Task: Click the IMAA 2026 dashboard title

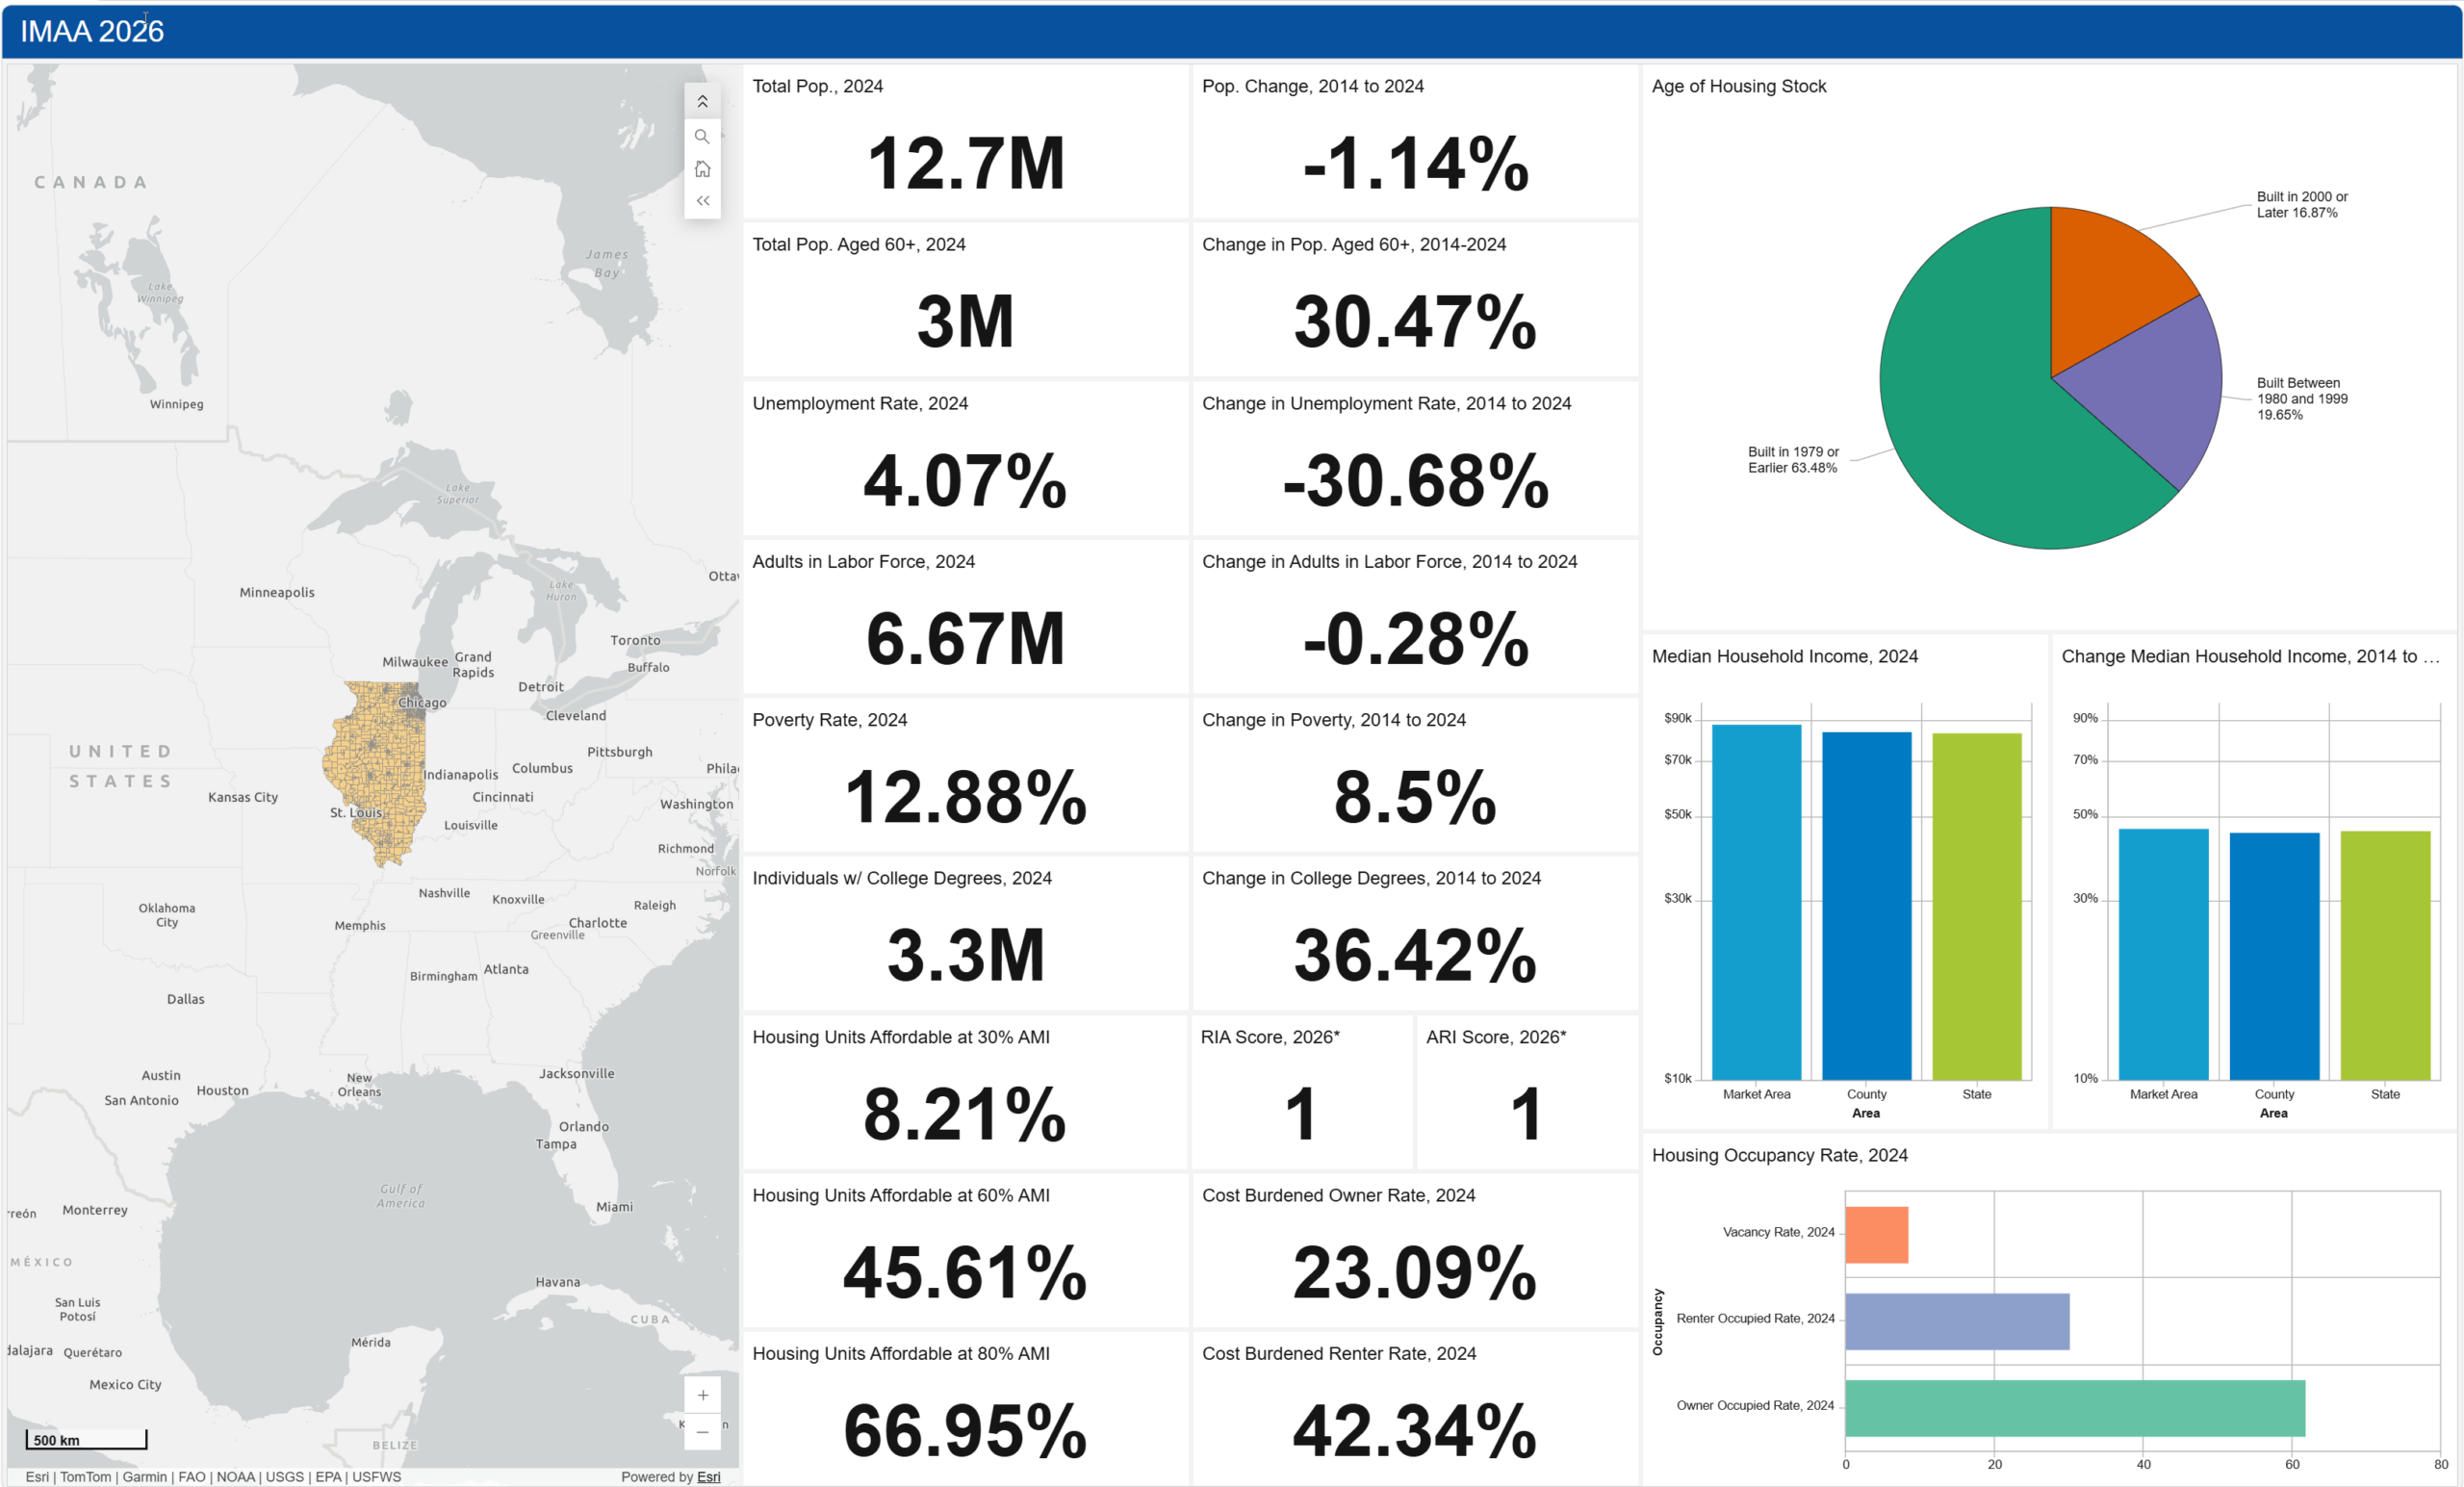Action: 92,31
